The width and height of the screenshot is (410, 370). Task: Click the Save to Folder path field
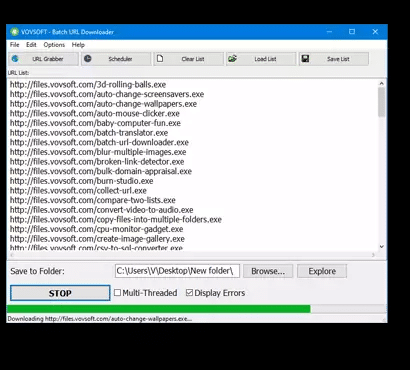click(177, 271)
